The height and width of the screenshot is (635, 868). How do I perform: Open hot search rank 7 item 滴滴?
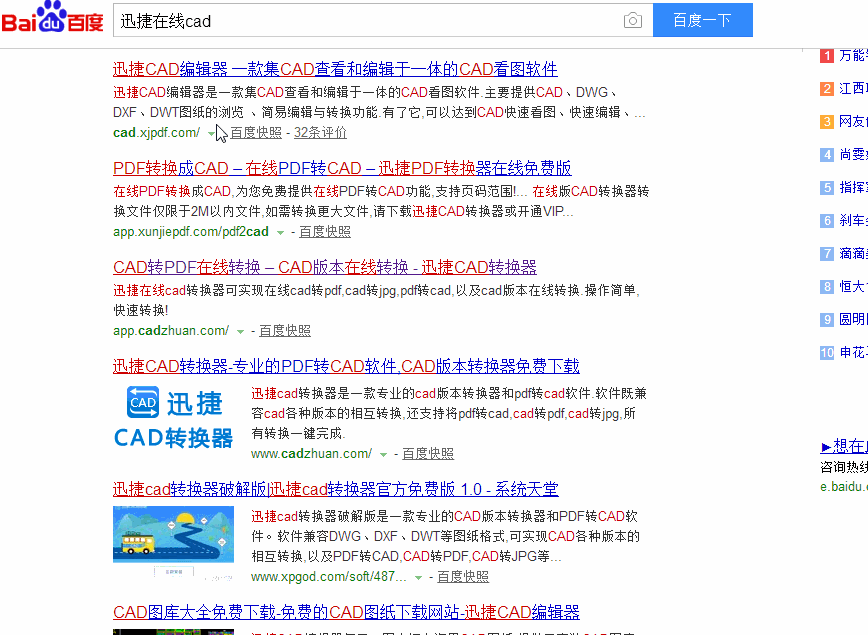tap(853, 254)
